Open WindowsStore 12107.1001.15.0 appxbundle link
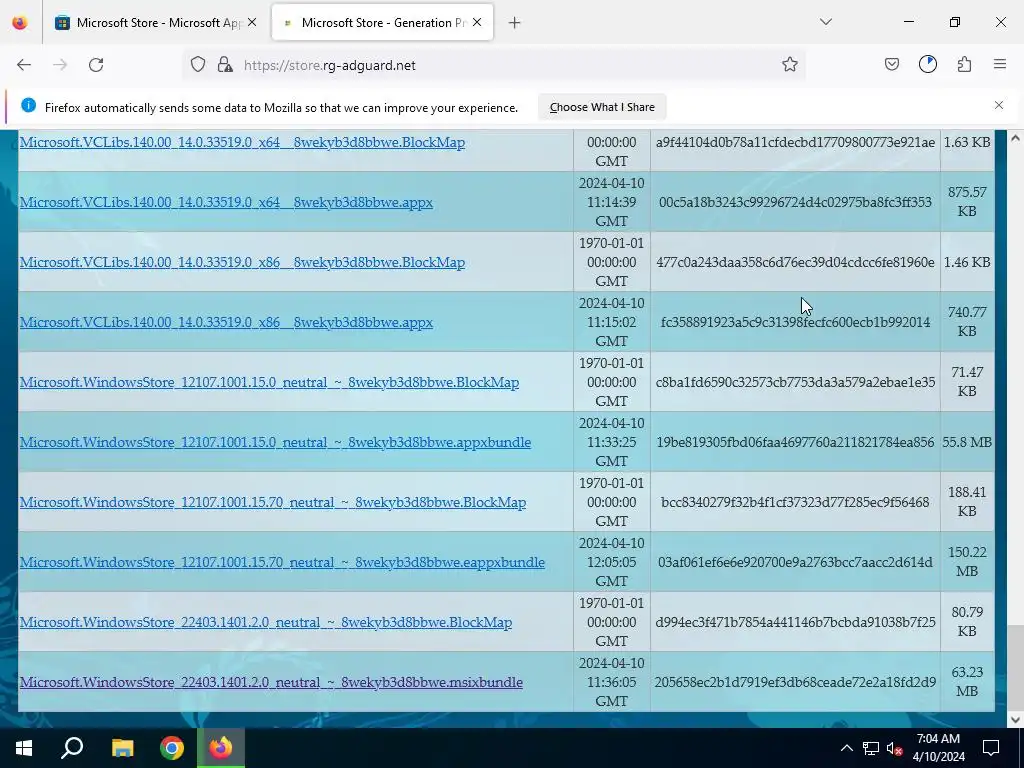Viewport: 1024px width, 768px height. click(275, 443)
